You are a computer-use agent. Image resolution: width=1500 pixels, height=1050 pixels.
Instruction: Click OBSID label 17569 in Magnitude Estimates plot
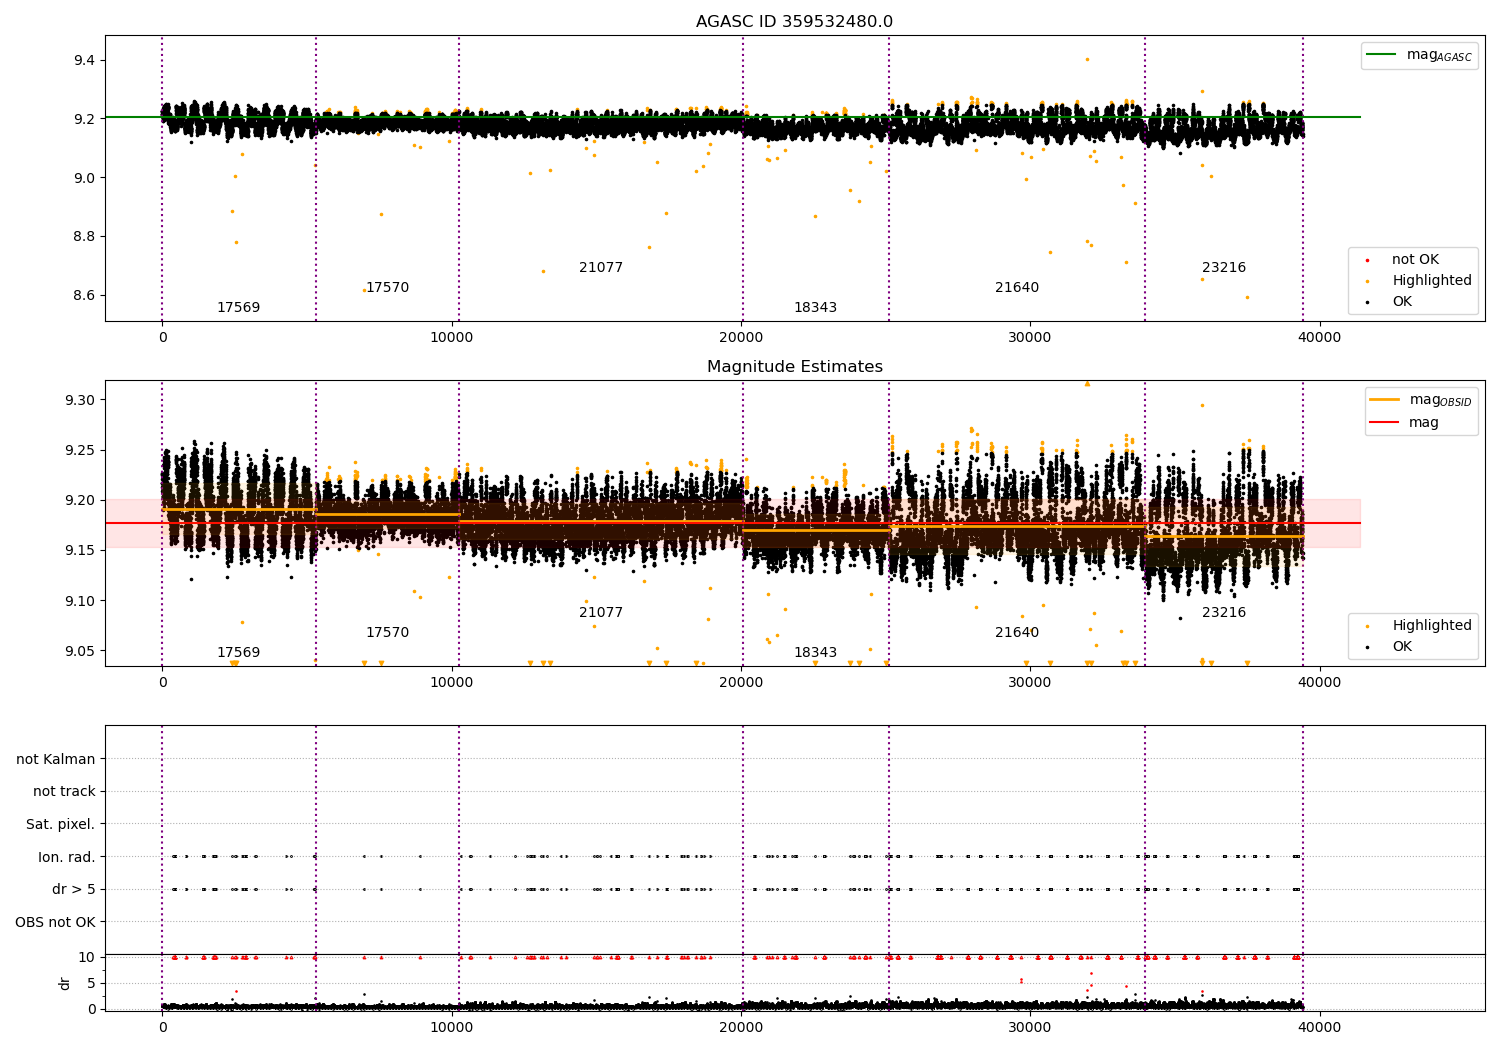pyautogui.click(x=238, y=653)
